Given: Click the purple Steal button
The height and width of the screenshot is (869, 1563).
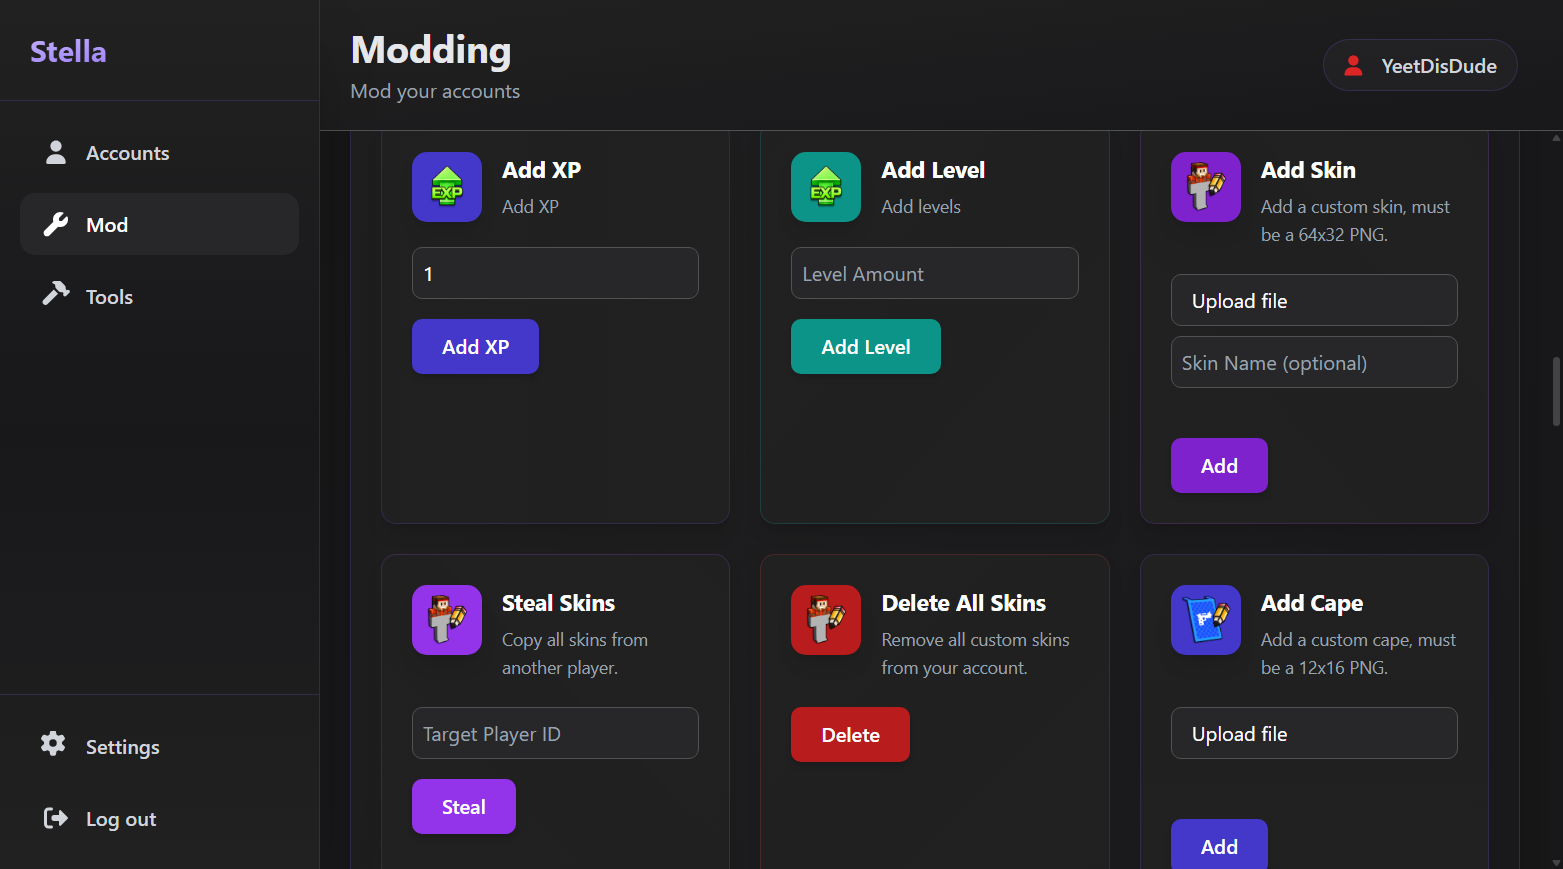Looking at the screenshot, I should click(x=464, y=807).
